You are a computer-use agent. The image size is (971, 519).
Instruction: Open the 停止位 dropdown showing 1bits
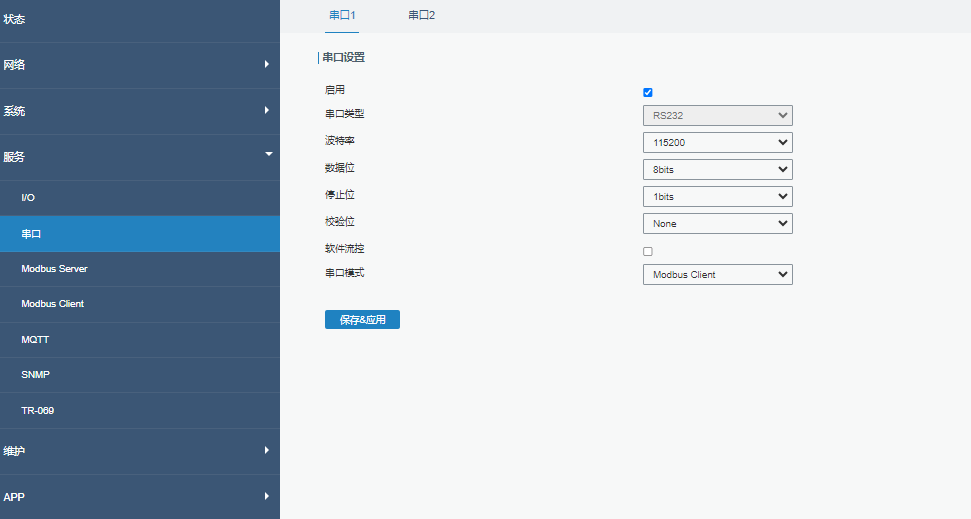pyautogui.click(x=717, y=197)
